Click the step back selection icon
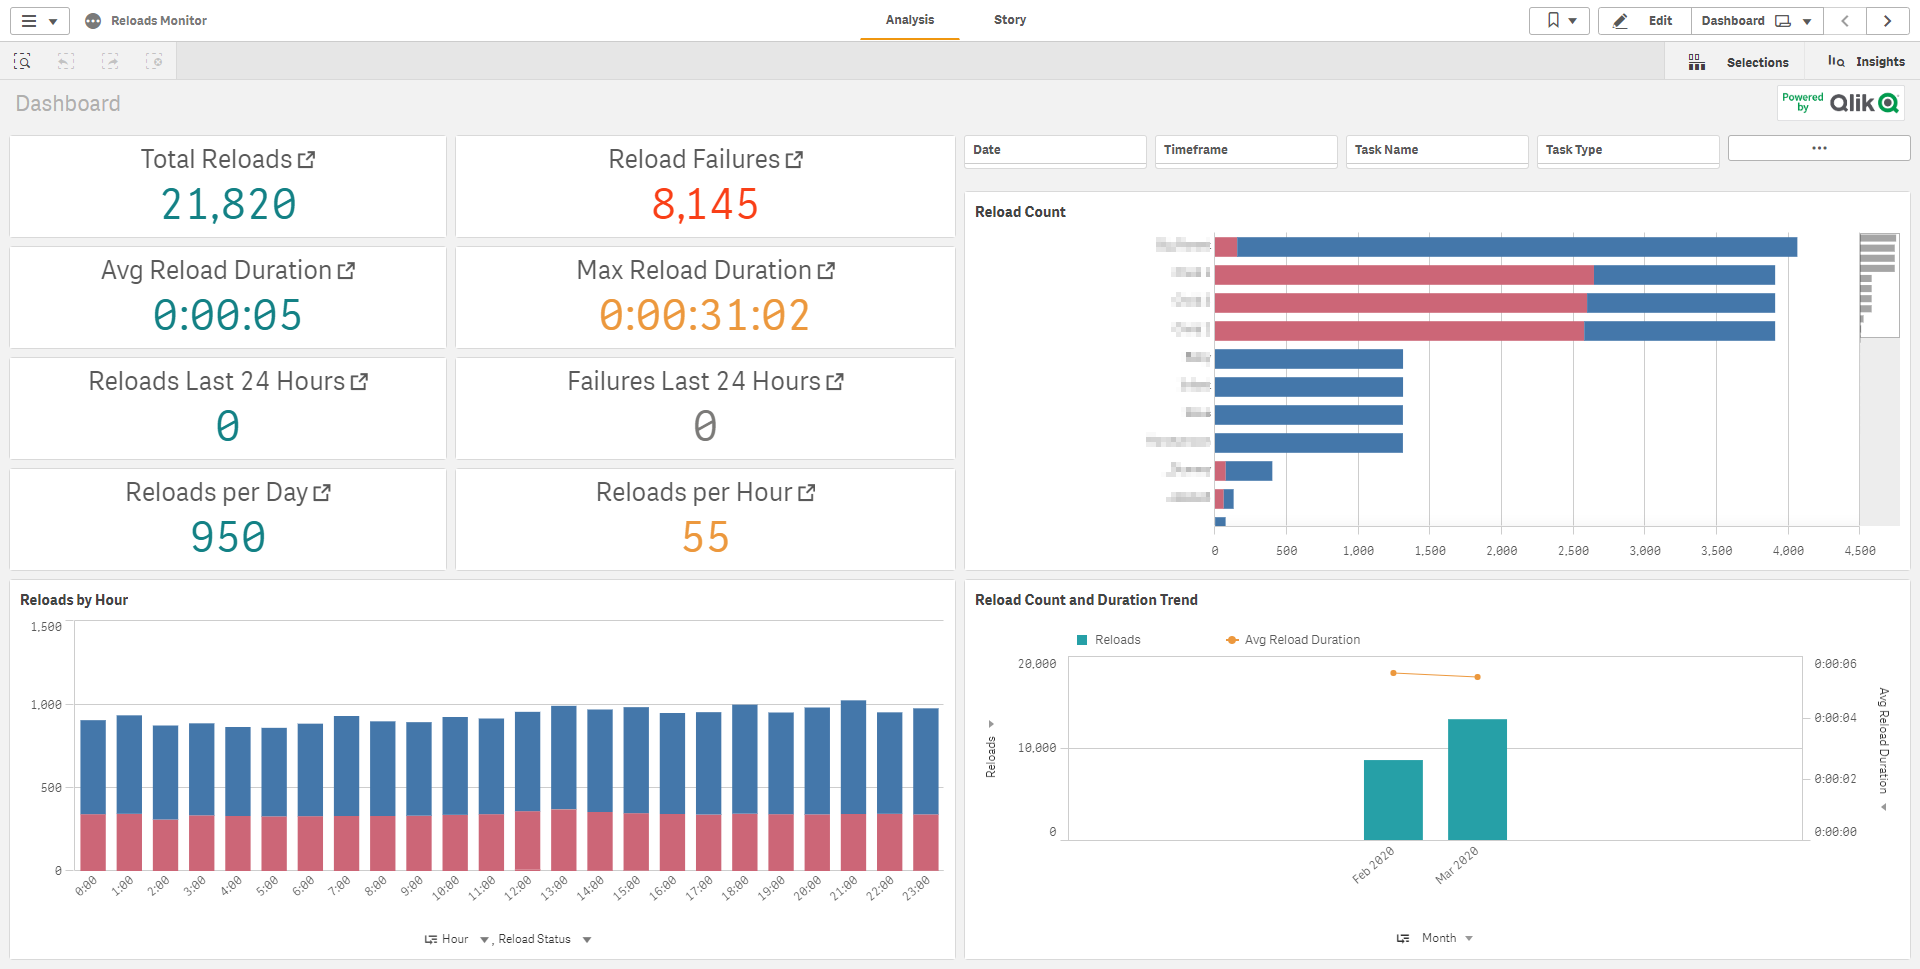 [66, 62]
